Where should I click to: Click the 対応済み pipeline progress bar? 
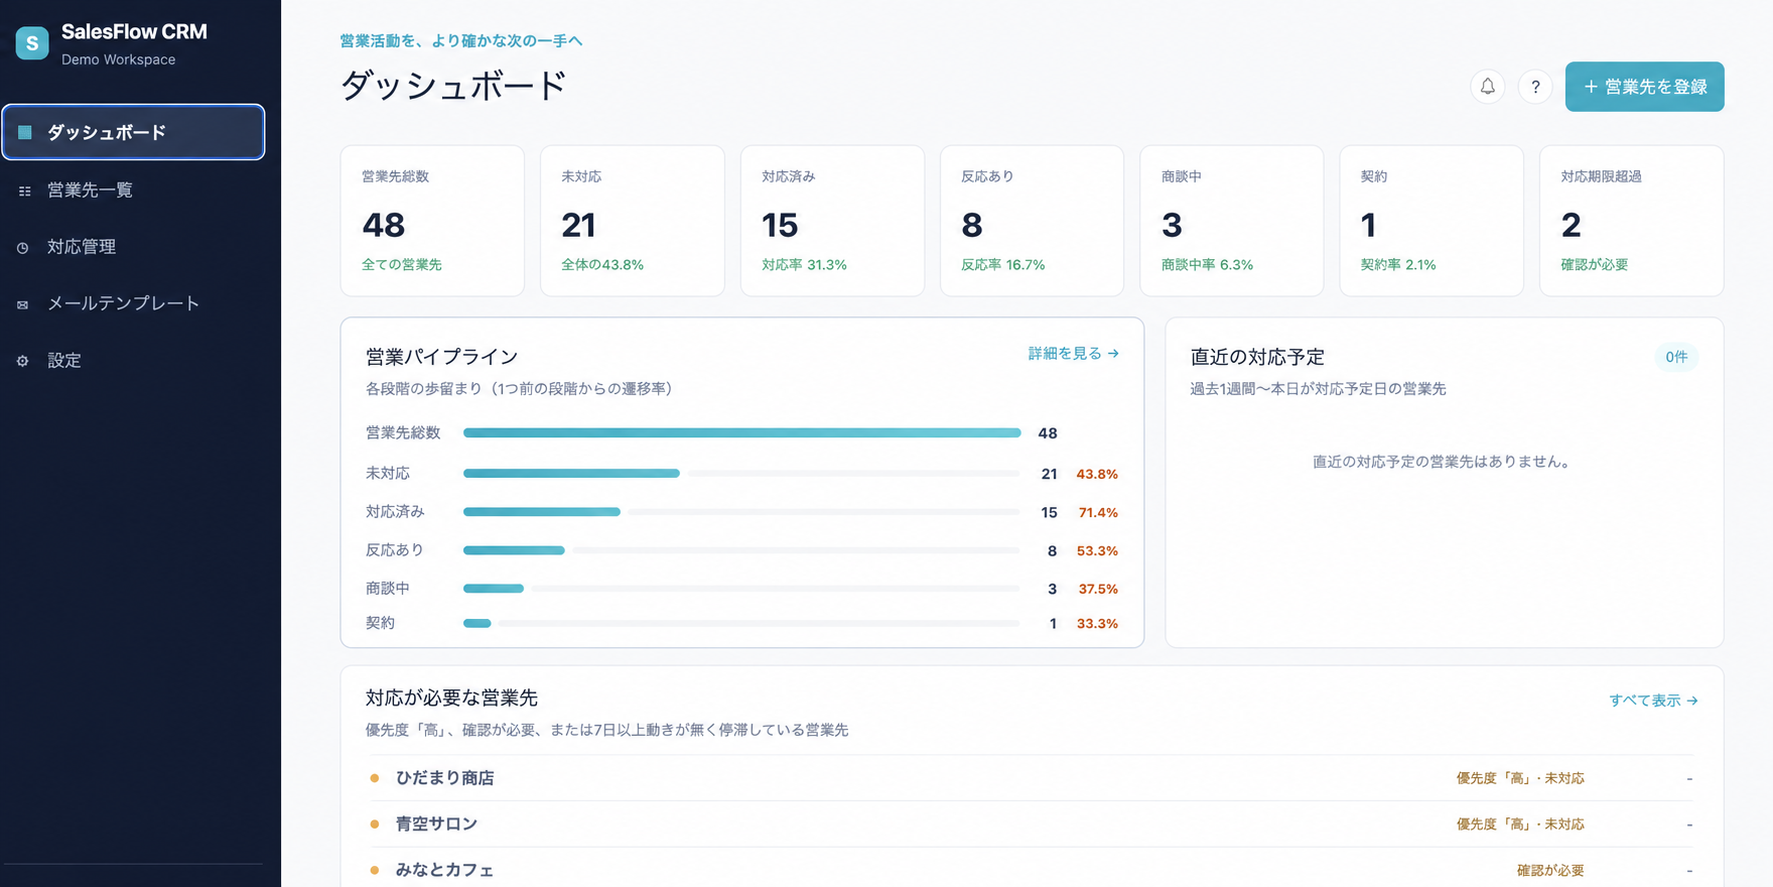pyautogui.click(x=742, y=512)
